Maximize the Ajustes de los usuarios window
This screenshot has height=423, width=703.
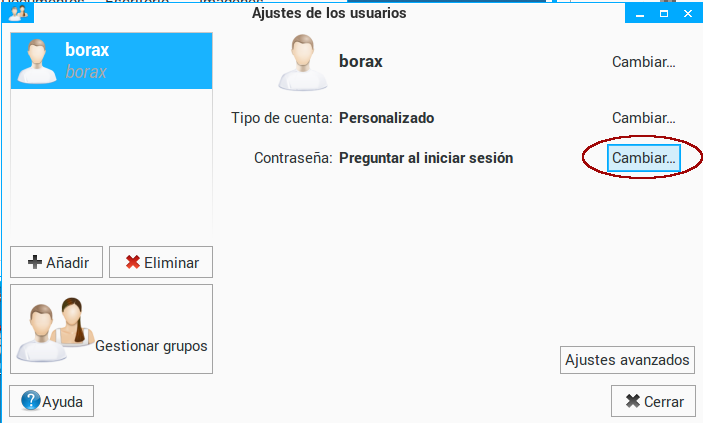coord(663,14)
